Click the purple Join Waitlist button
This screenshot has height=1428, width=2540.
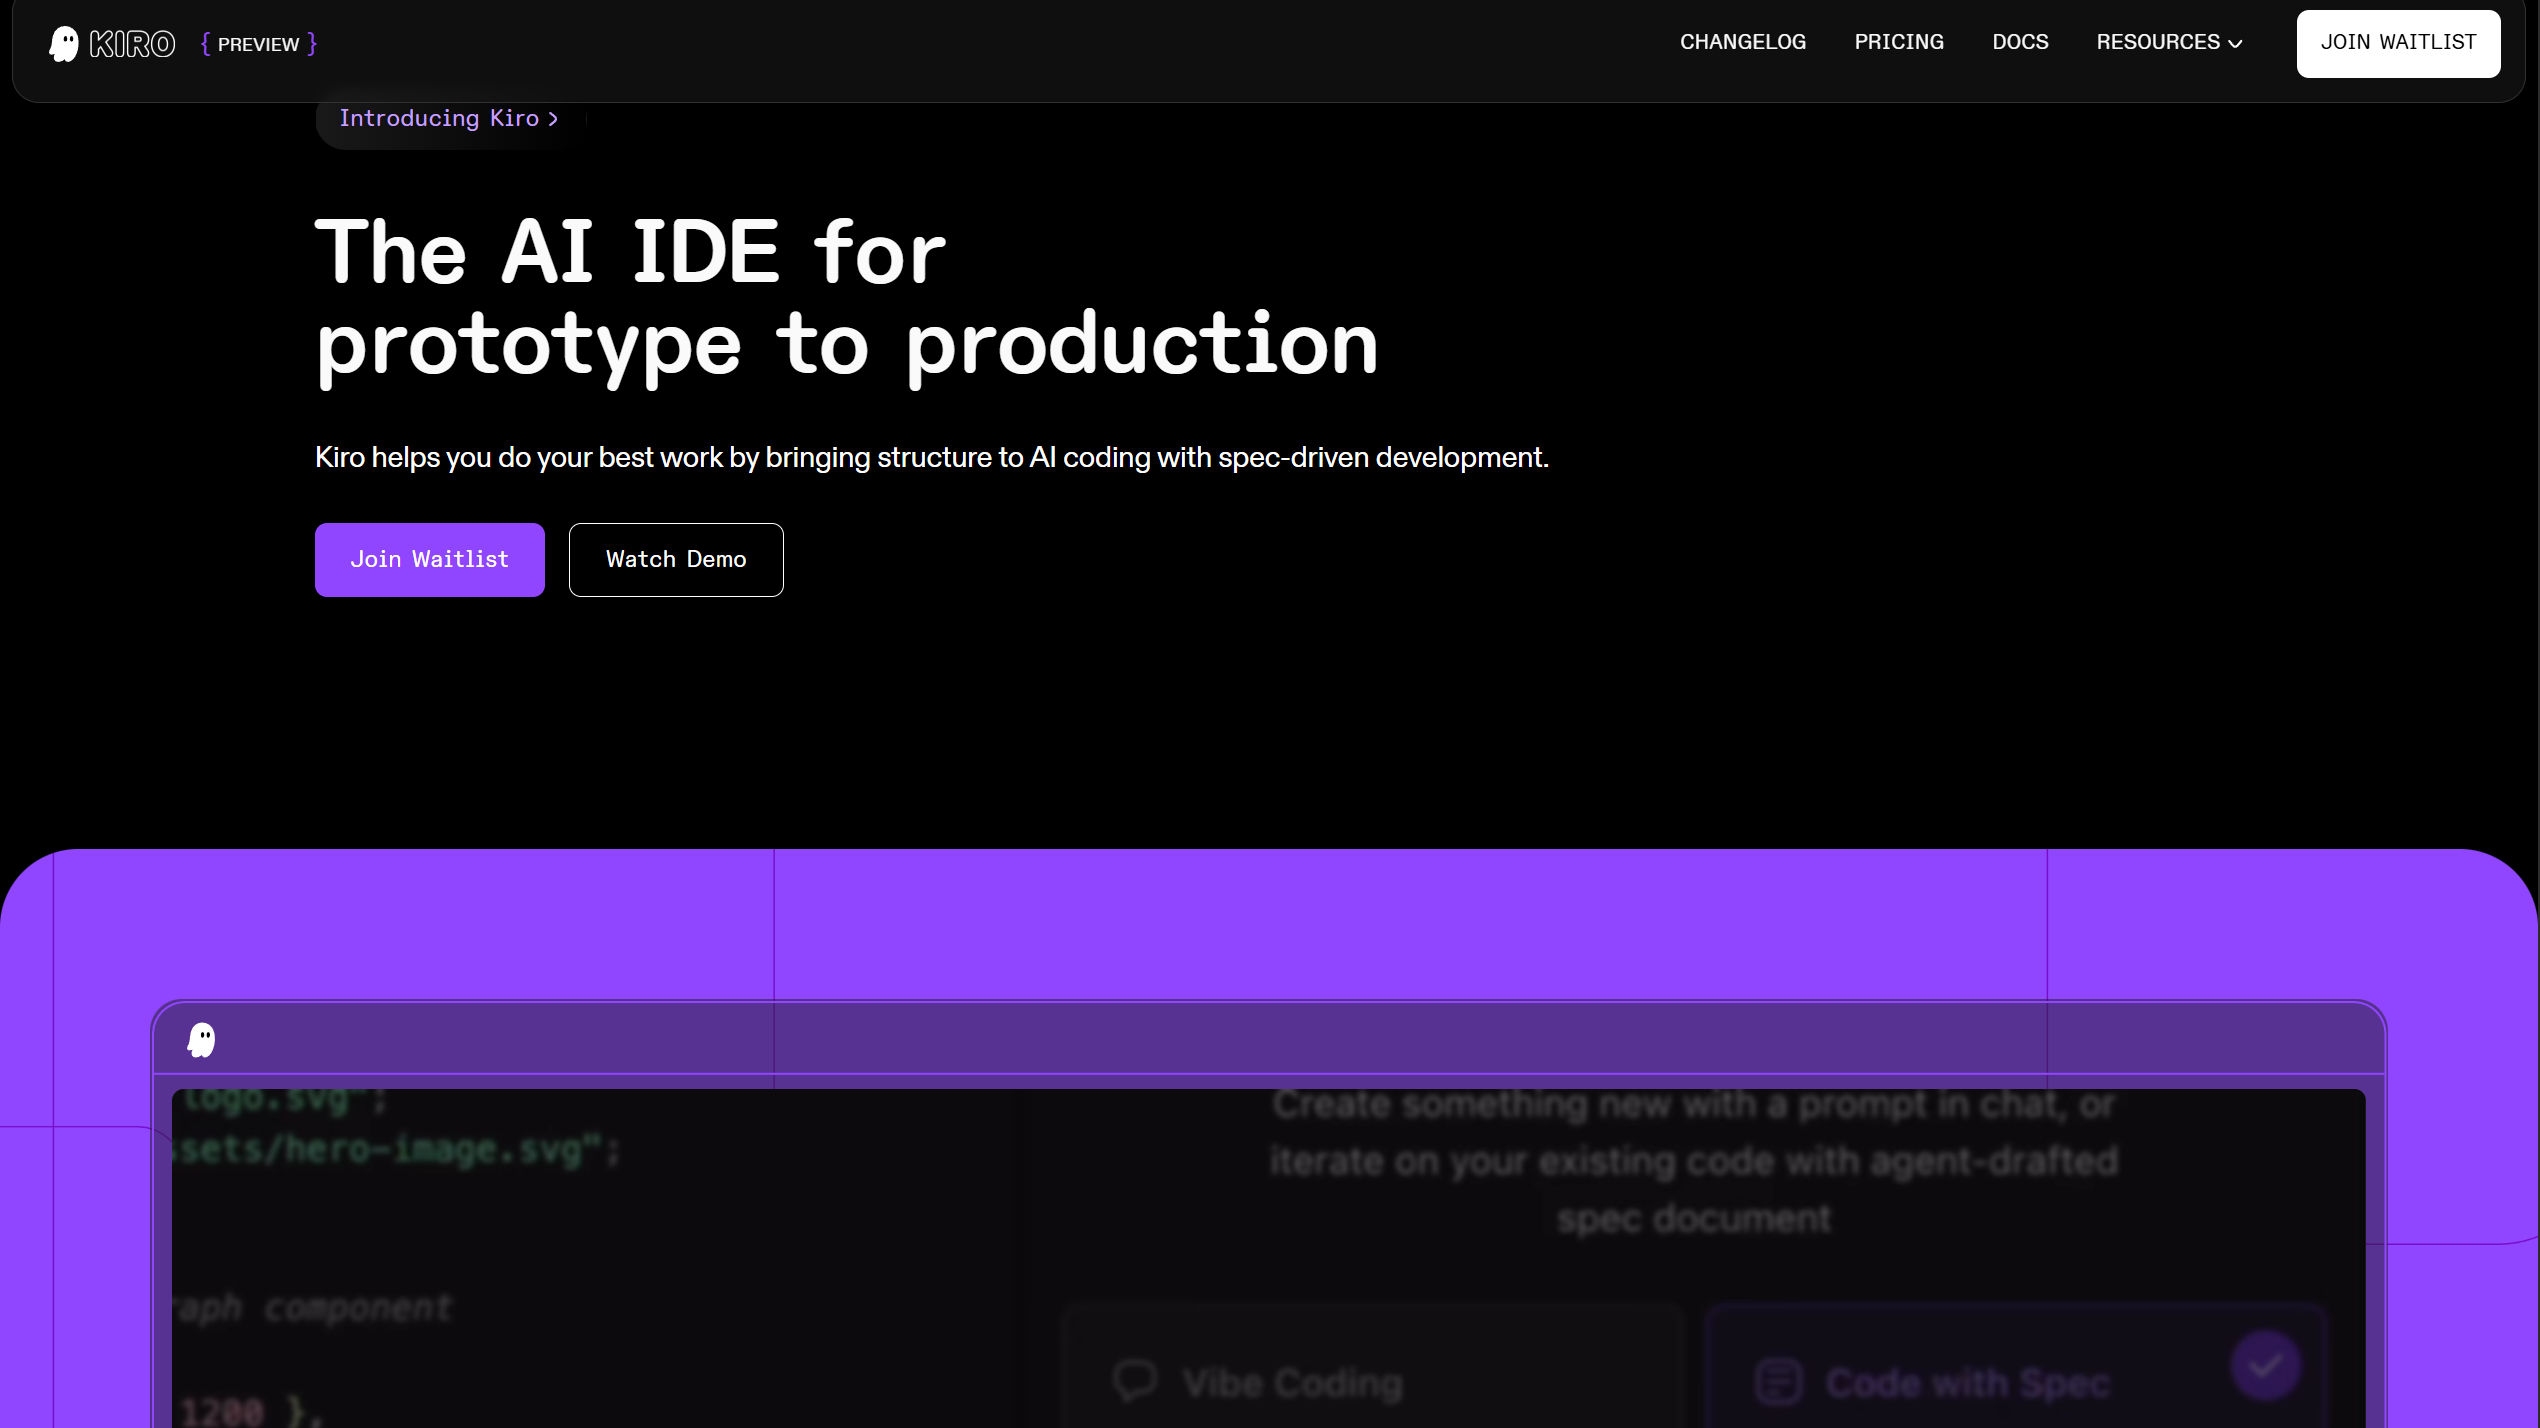point(430,559)
